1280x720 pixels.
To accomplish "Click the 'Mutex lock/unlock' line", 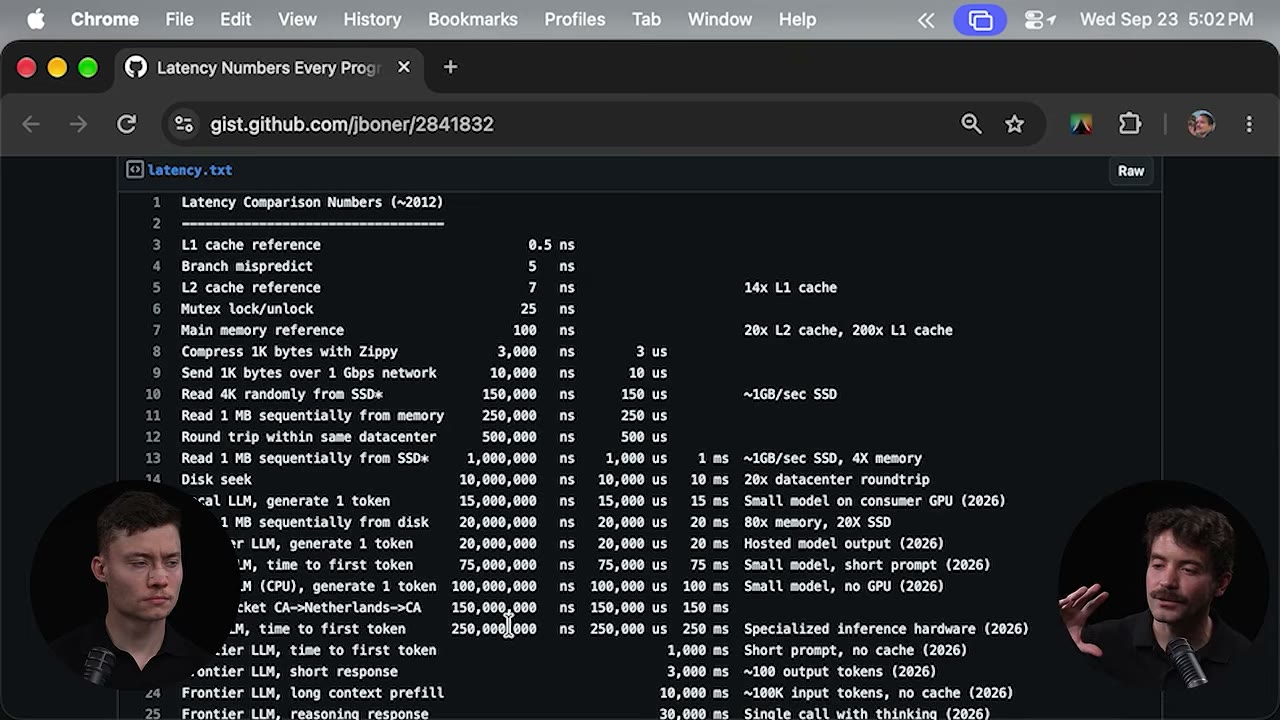I will coord(247,309).
